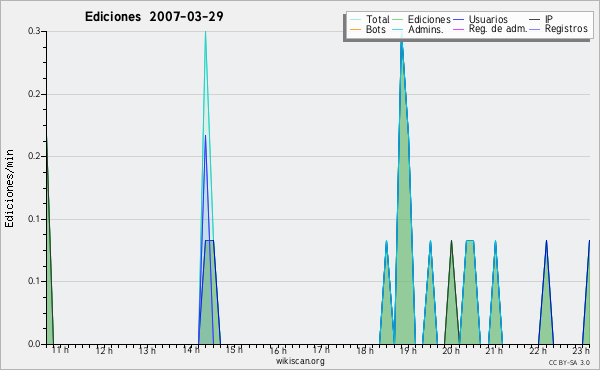
Task: Click the 22 h axis label
Action: coord(538,350)
